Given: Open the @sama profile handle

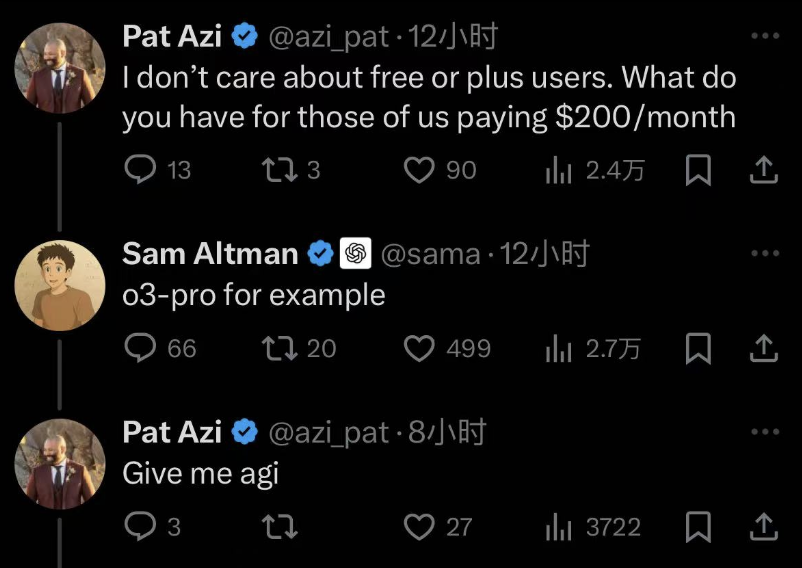Looking at the screenshot, I should pos(431,254).
